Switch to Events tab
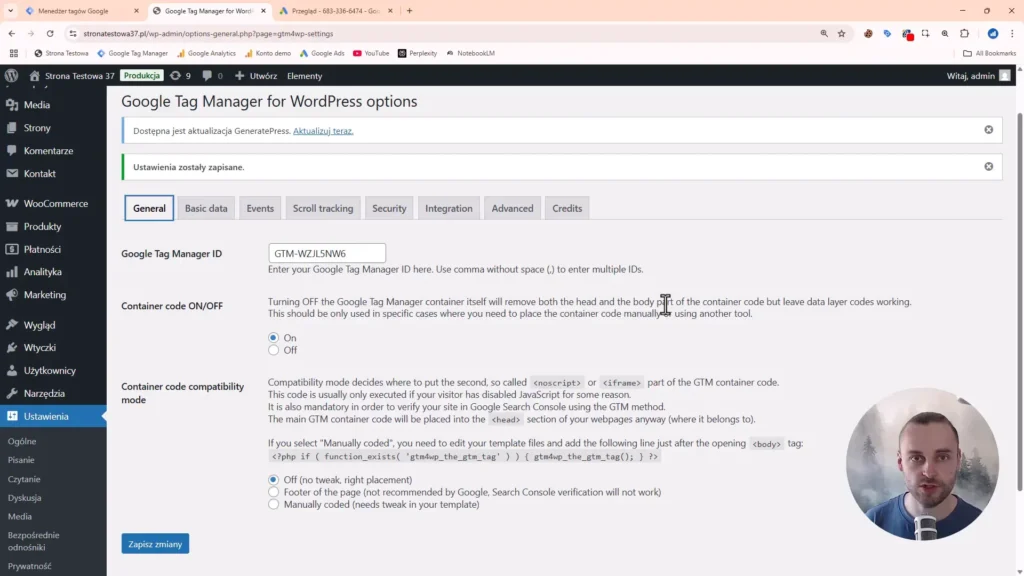Image resolution: width=1024 pixels, height=576 pixels. (x=260, y=208)
